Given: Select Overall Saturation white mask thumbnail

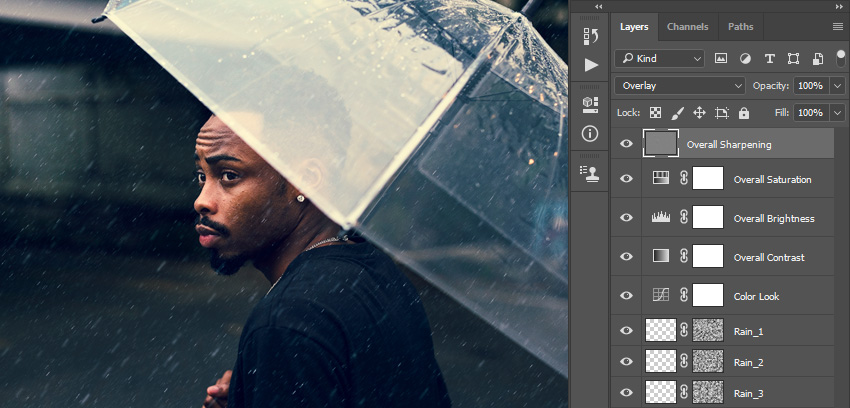Looking at the screenshot, I should pyautogui.click(x=708, y=178).
